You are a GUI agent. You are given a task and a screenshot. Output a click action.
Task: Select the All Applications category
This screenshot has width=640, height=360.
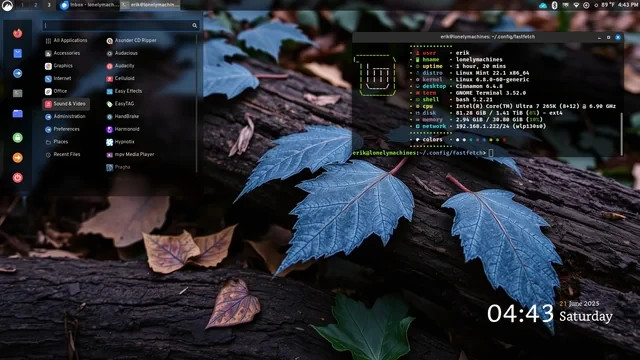[66, 40]
